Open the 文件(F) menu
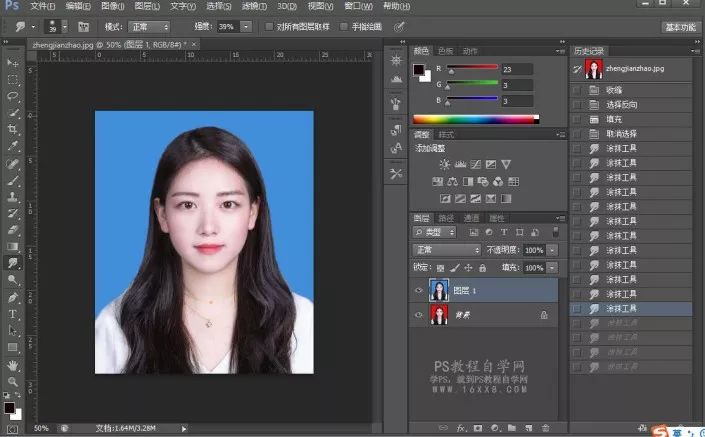 pos(43,6)
